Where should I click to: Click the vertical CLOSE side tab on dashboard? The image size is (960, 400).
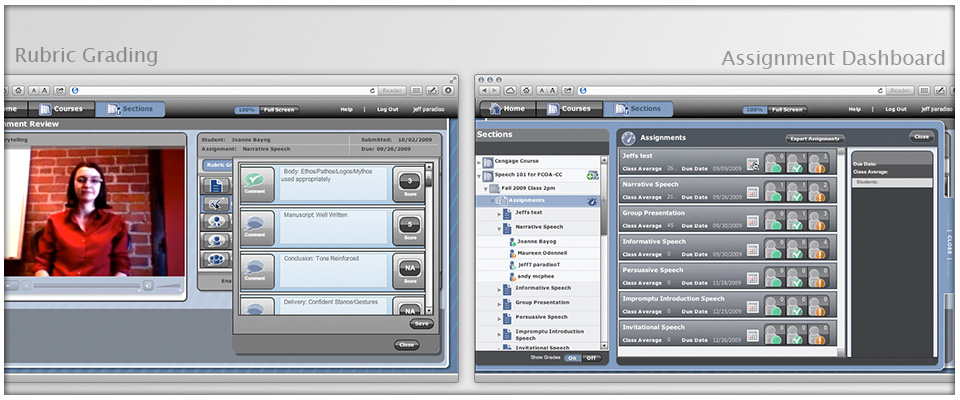(x=948, y=246)
